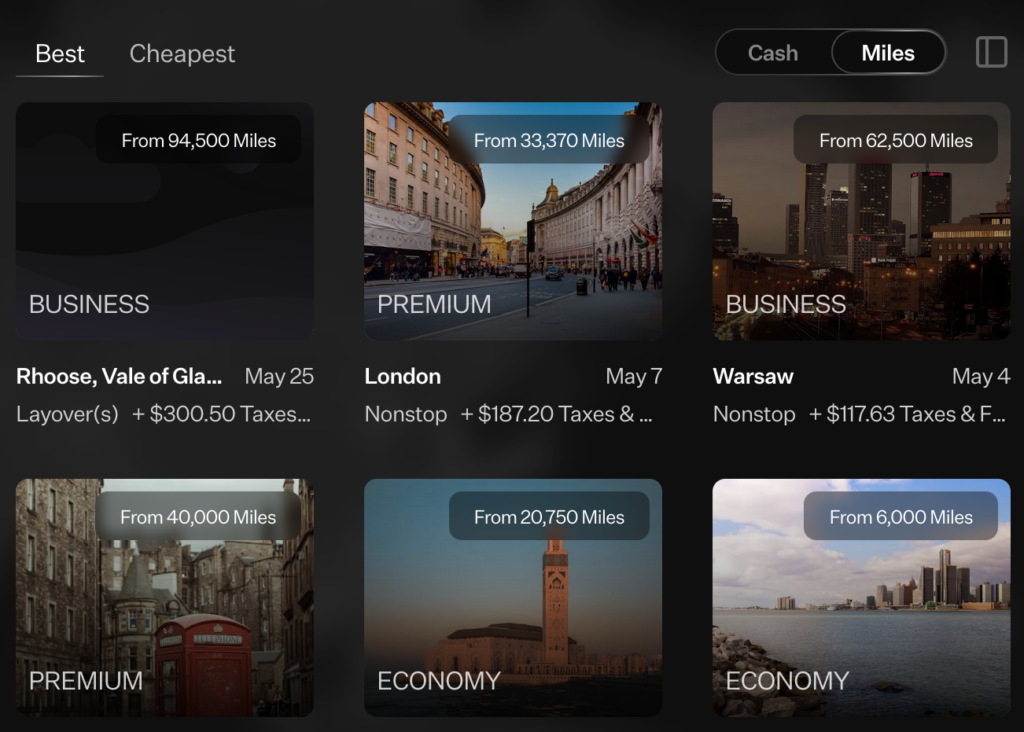Toggle the sidebar panel layout icon
1024x732 pixels.
[990, 53]
